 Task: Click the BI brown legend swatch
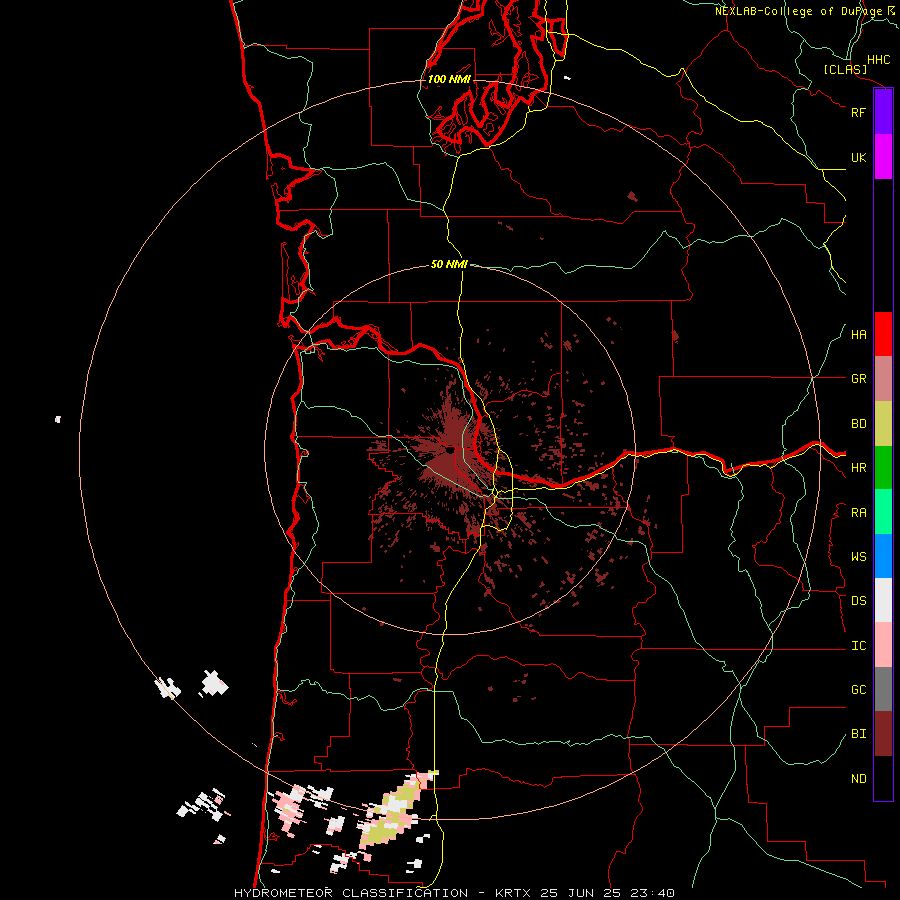click(883, 734)
